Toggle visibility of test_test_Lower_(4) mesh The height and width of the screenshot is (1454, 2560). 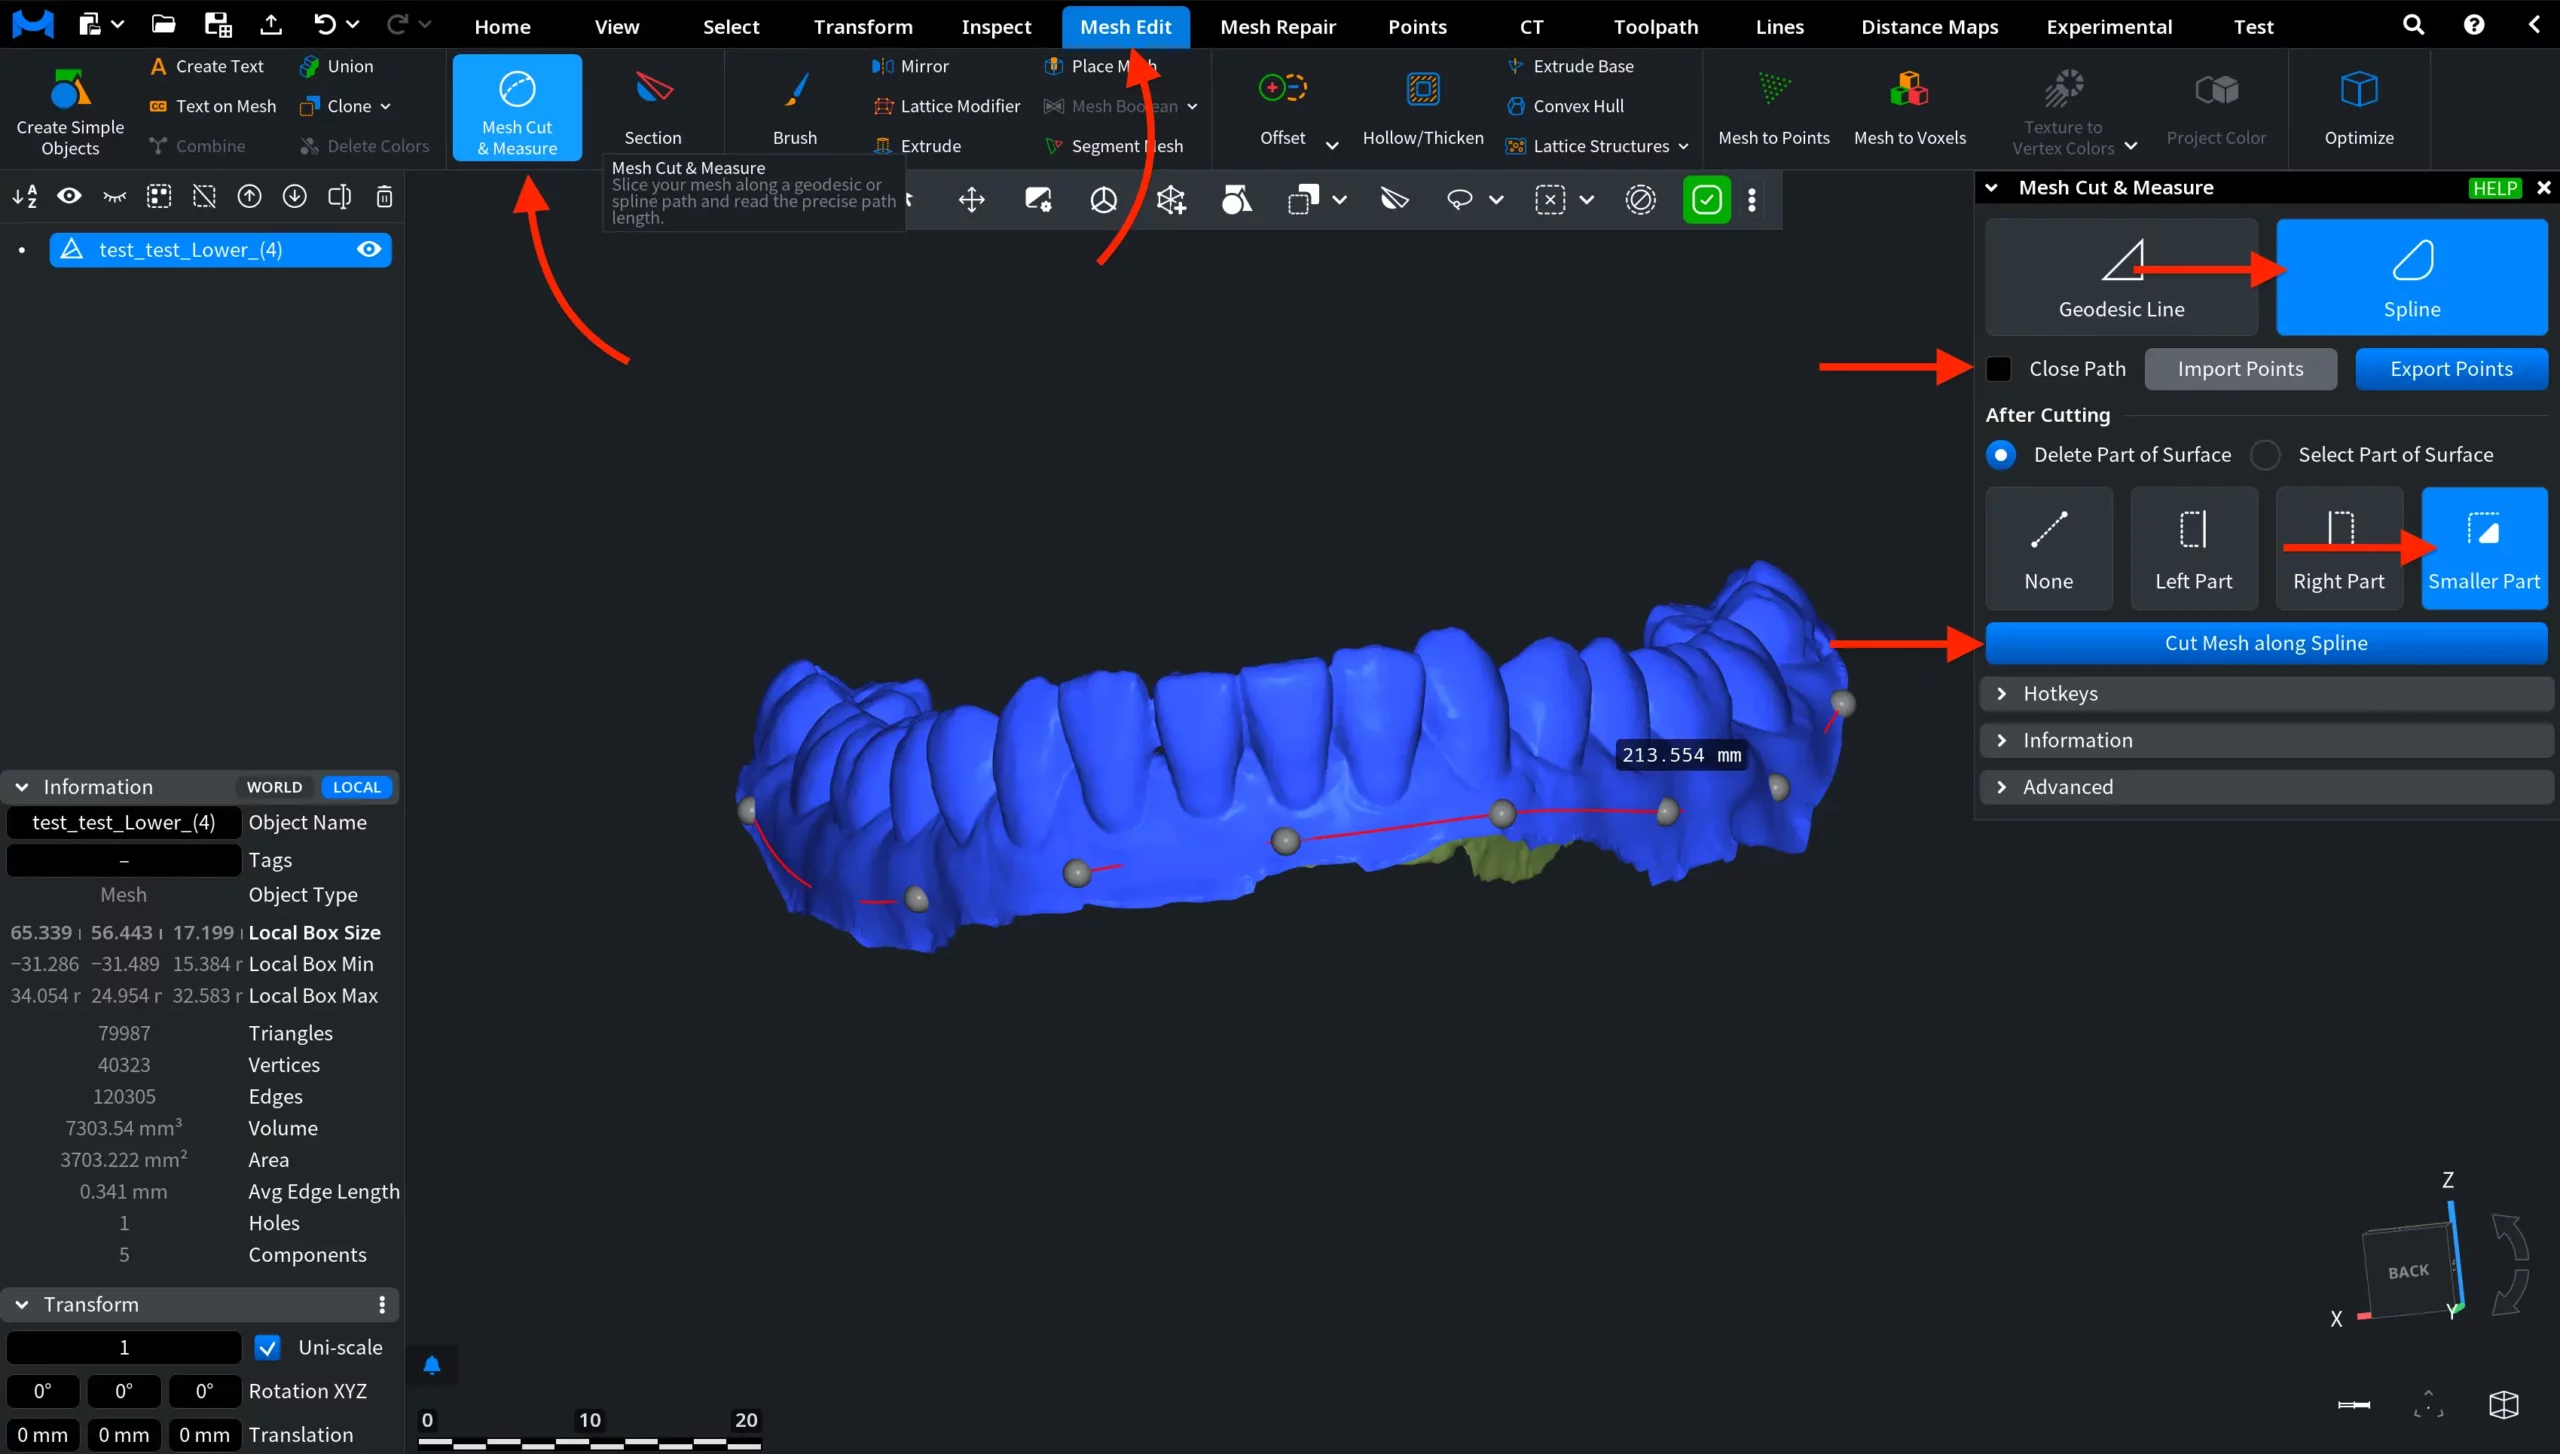pyautogui.click(x=369, y=249)
